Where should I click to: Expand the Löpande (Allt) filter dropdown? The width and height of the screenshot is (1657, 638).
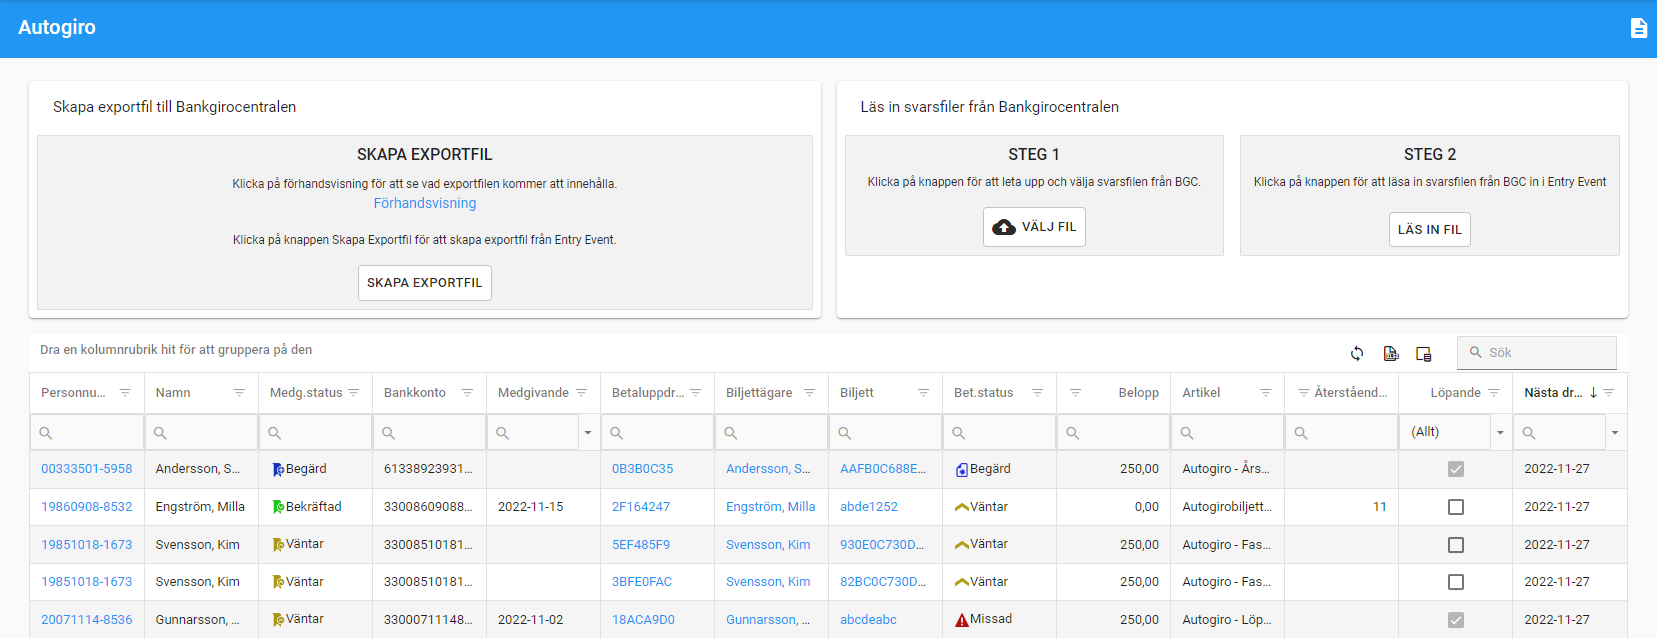1499,433
